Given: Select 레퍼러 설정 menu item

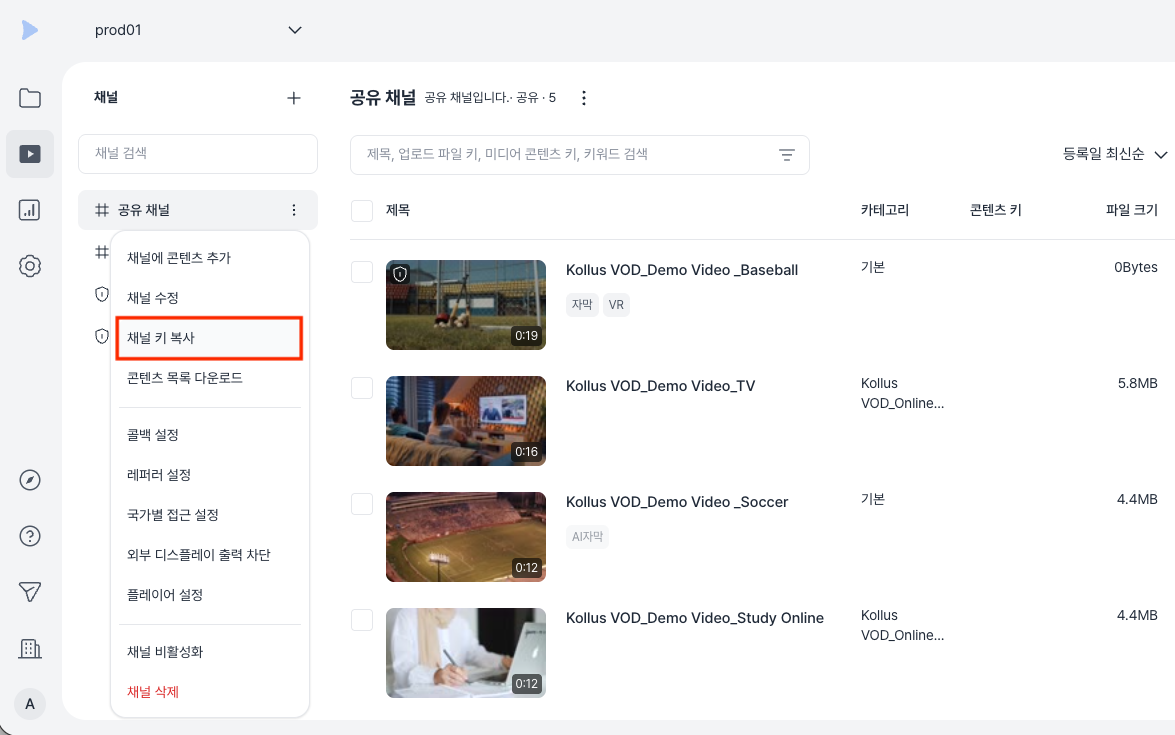Looking at the screenshot, I should [209, 475].
